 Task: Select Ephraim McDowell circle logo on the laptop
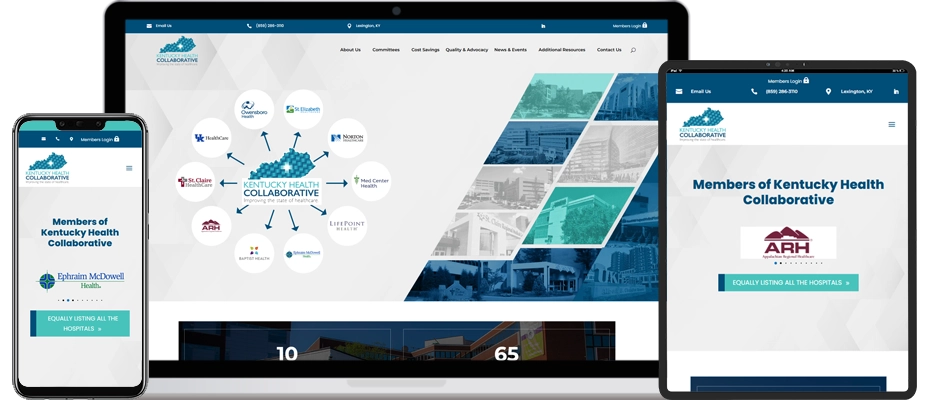(x=303, y=254)
